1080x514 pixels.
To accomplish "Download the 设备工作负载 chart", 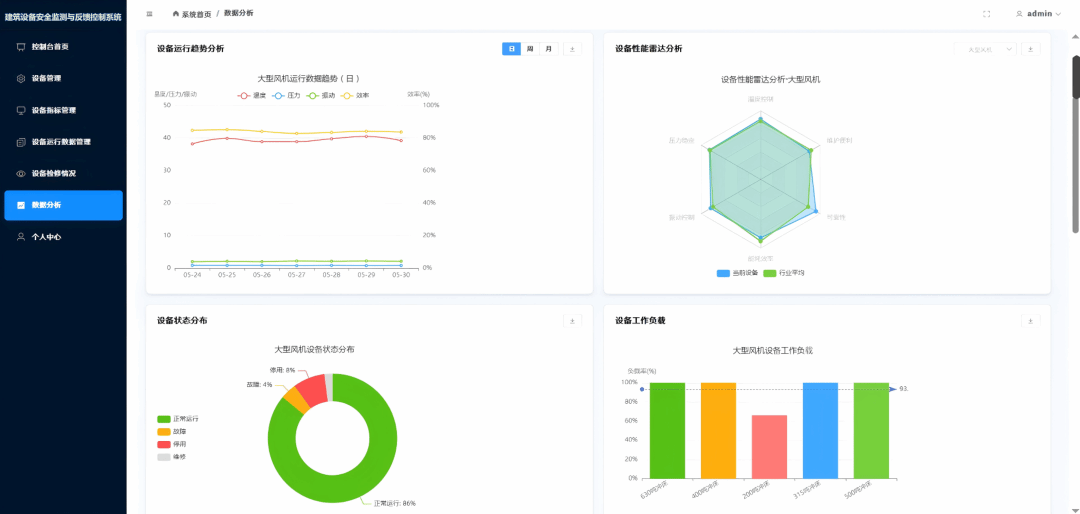I will point(1031,321).
